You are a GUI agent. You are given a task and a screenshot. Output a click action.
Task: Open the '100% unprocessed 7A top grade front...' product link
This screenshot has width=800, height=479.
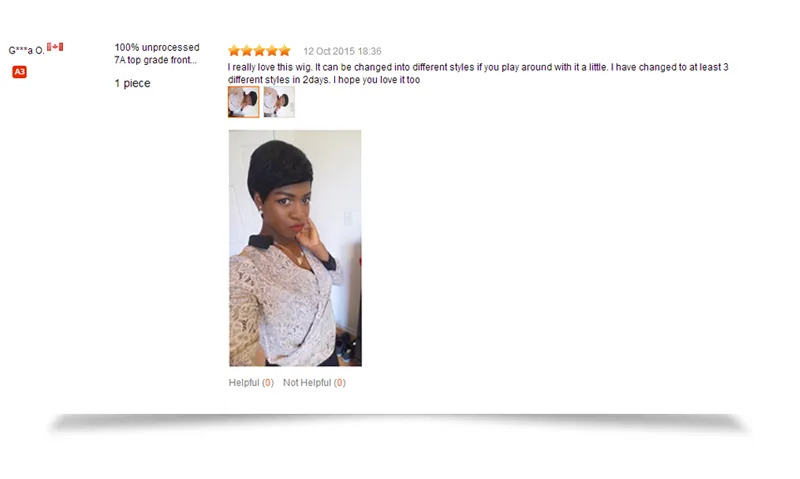(157, 54)
